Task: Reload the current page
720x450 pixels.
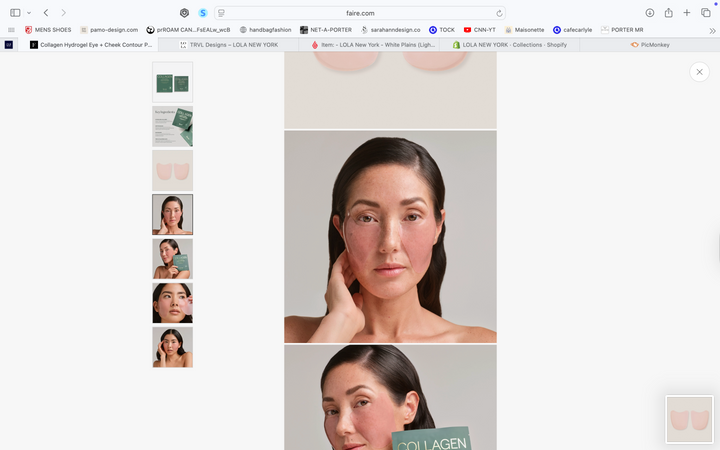Action: click(499, 13)
